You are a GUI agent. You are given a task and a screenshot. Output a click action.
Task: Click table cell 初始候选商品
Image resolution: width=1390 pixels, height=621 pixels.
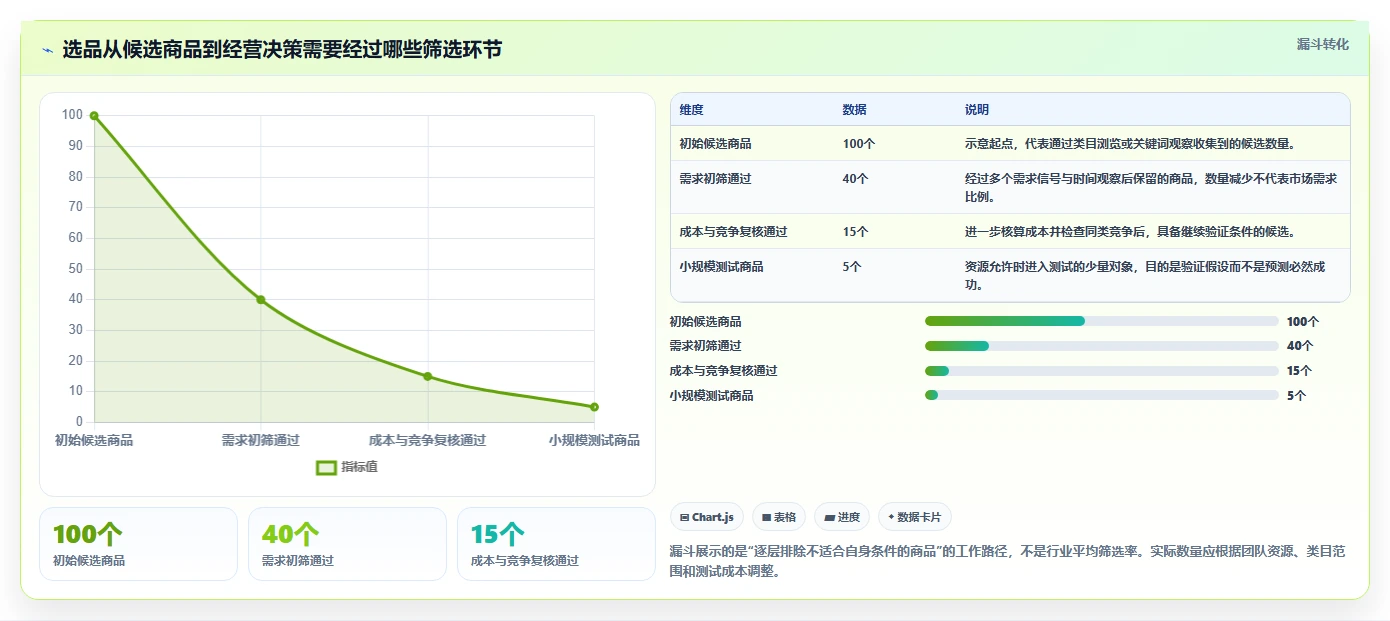[x=715, y=144]
